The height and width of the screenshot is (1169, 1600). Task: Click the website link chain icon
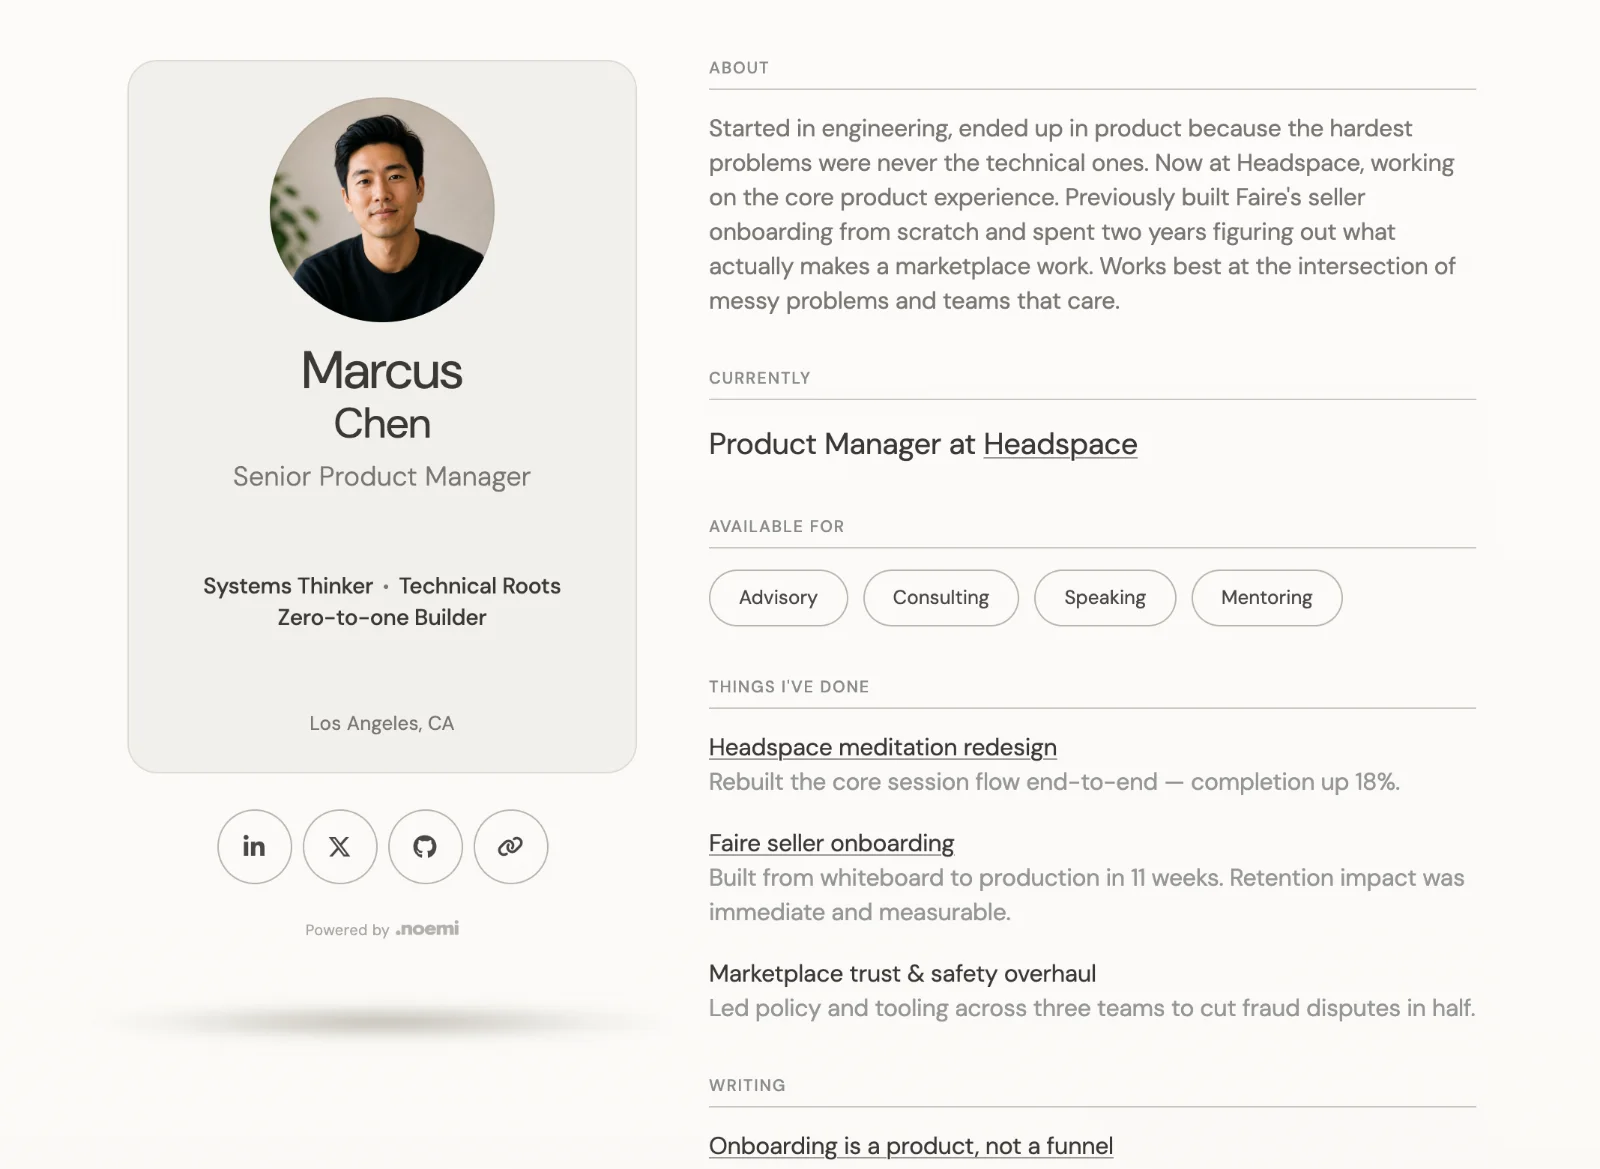[511, 846]
